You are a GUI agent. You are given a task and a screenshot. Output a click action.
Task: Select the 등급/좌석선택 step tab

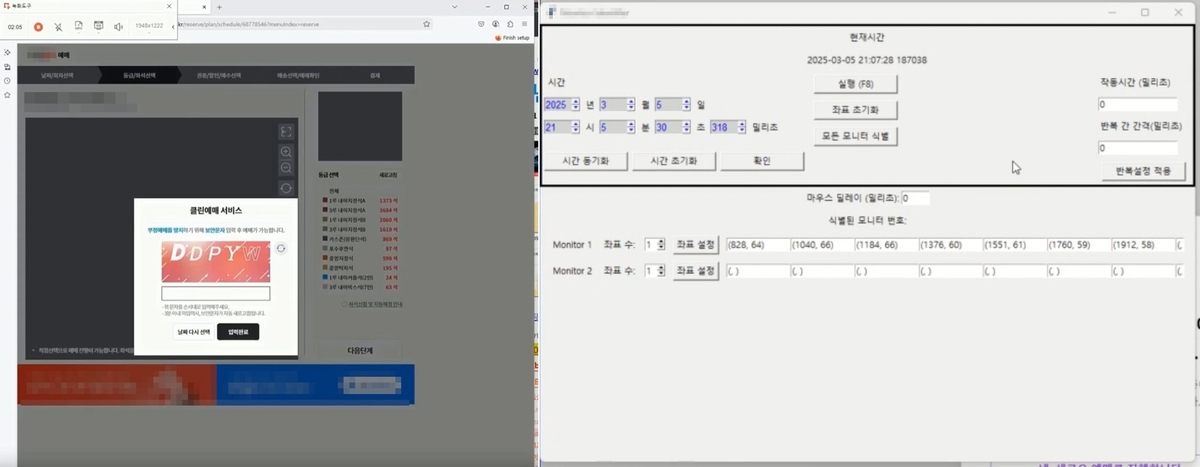[x=139, y=75]
